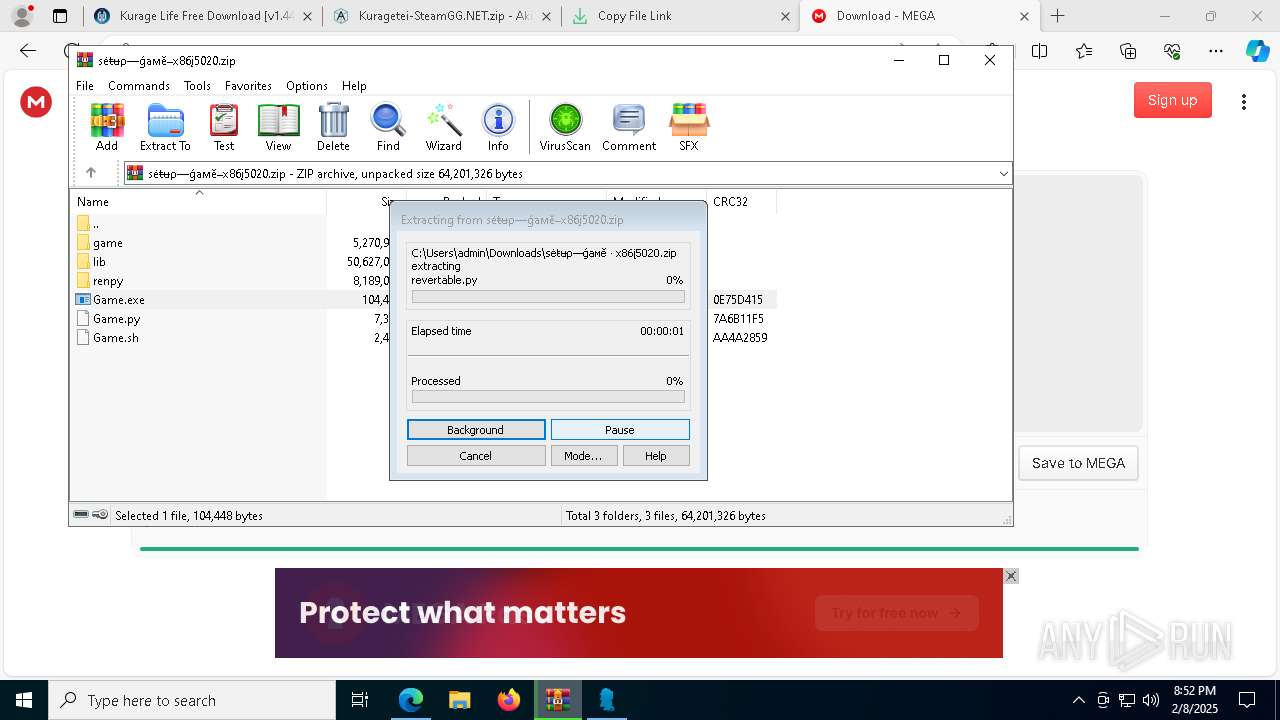The height and width of the screenshot is (720, 1280).
Task: Switch to Copy File Link tab
Action: click(x=680, y=16)
